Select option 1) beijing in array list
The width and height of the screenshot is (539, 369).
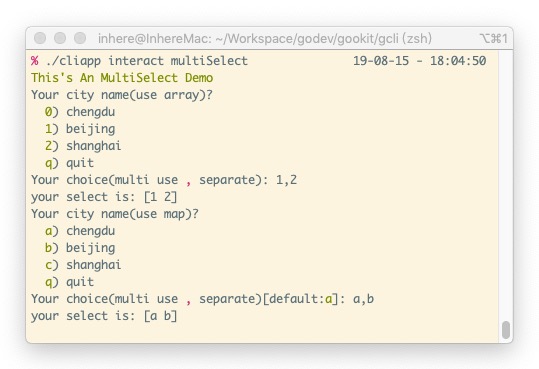(x=80, y=129)
